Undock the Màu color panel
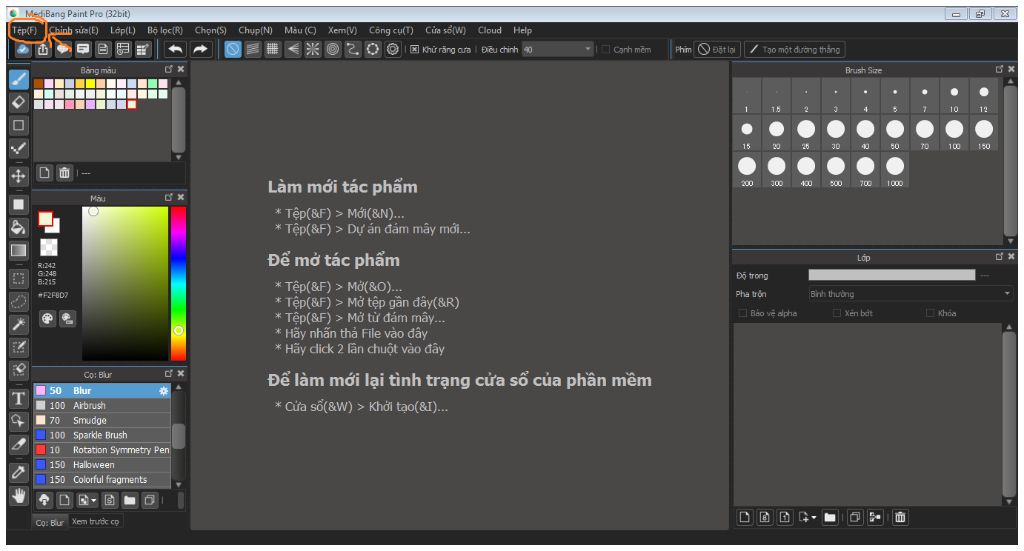This screenshot has width=1024, height=551. point(168,197)
